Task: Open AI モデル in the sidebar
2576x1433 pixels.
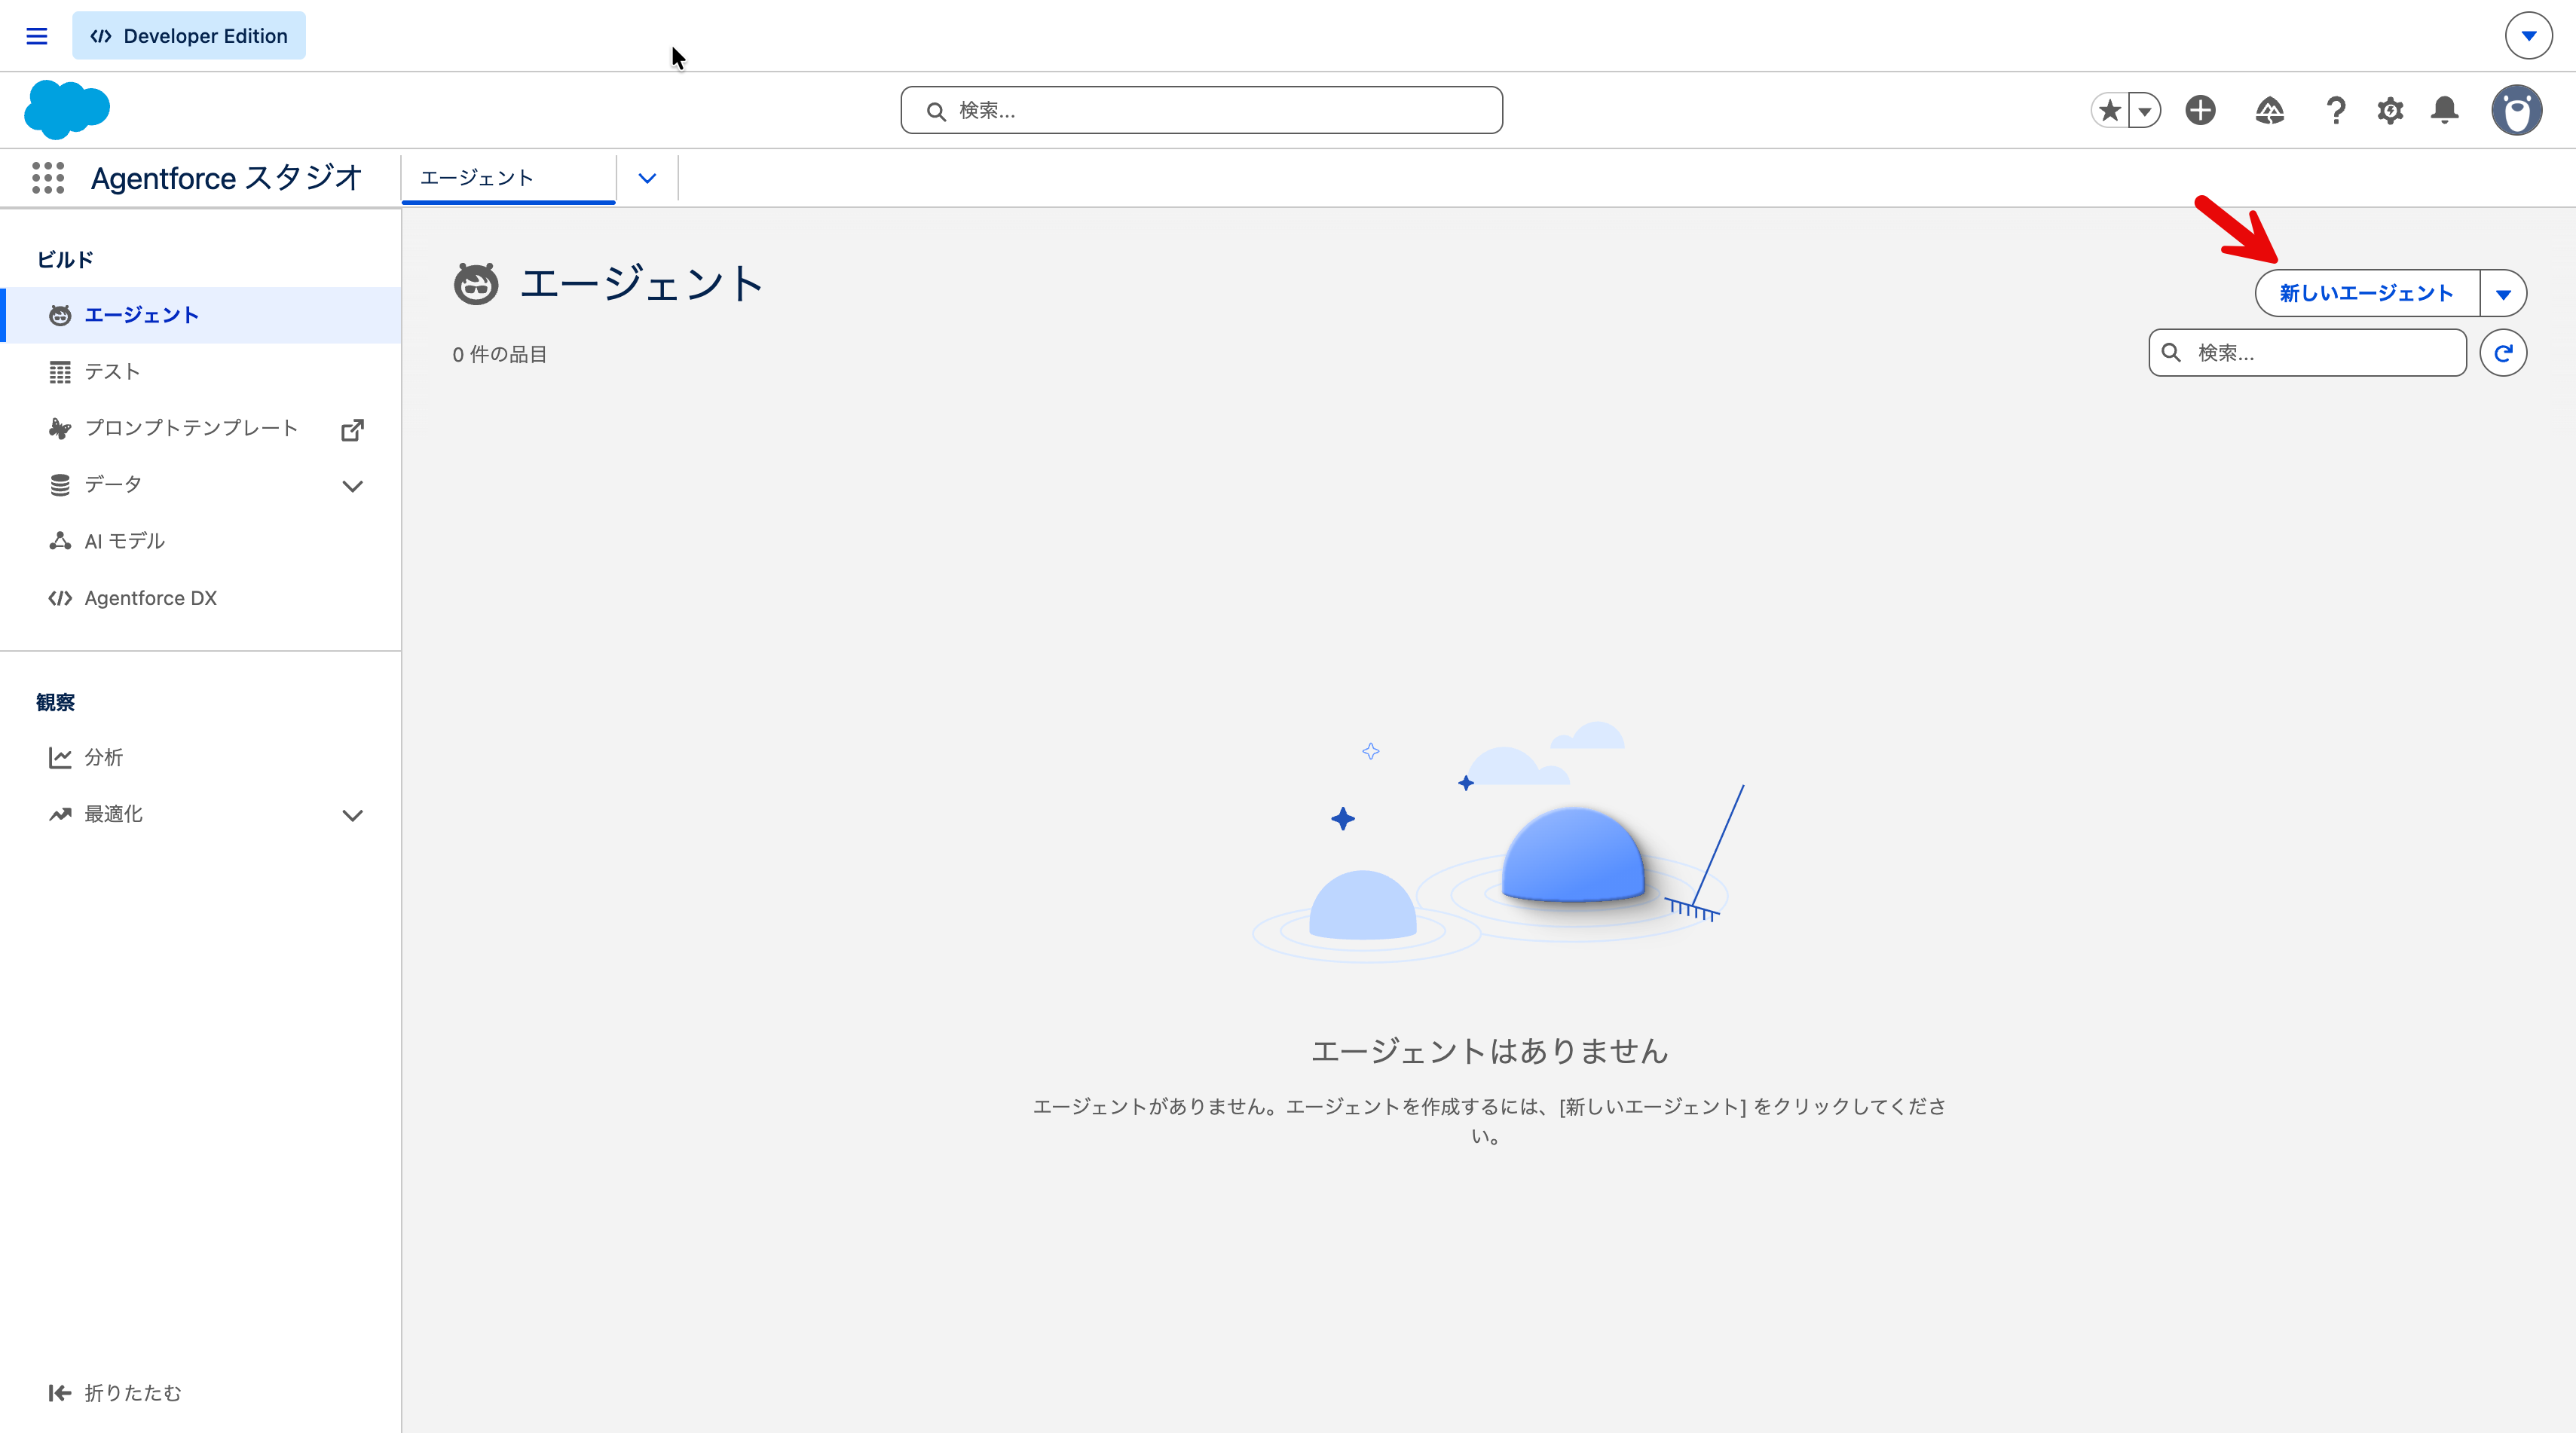Action: coord(124,541)
